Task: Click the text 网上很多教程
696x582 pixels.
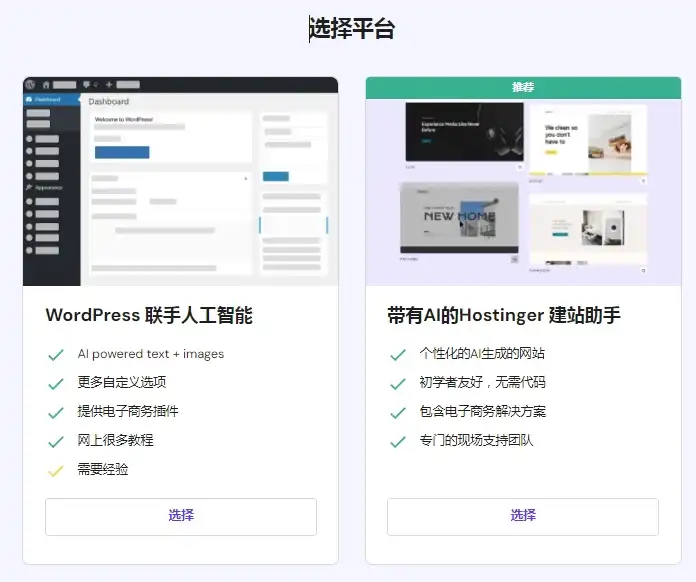Action: 115,440
